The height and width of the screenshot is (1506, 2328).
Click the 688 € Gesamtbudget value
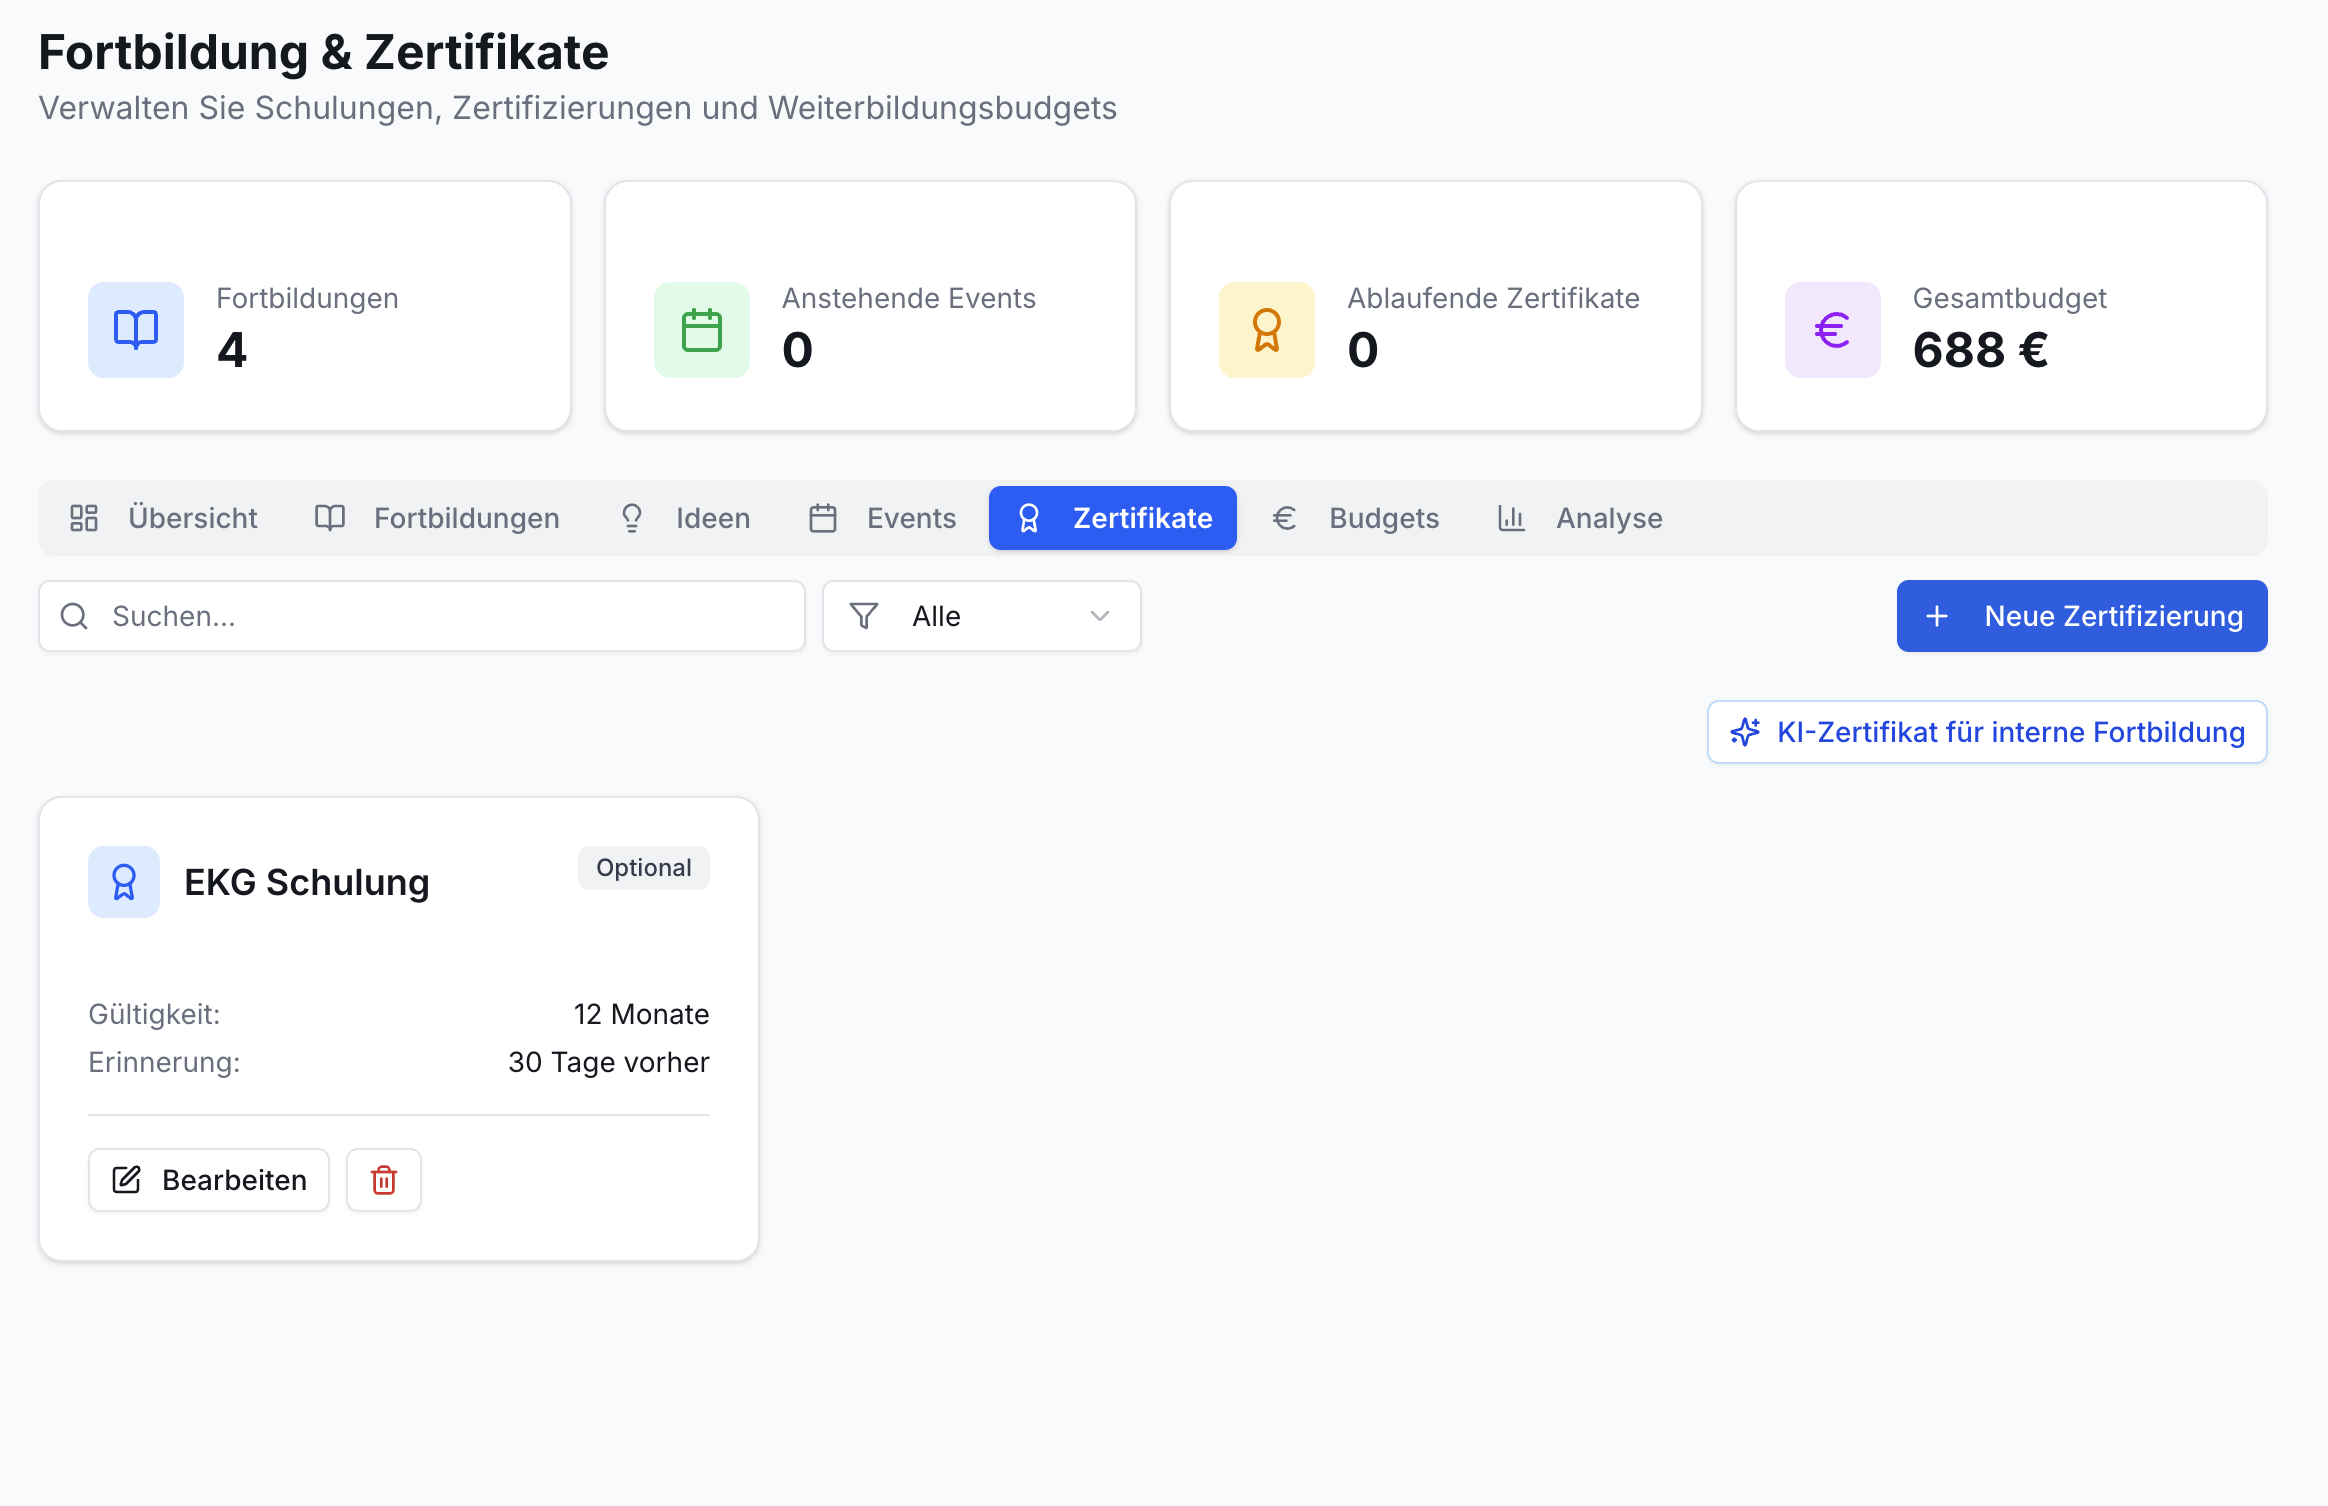[x=1981, y=350]
